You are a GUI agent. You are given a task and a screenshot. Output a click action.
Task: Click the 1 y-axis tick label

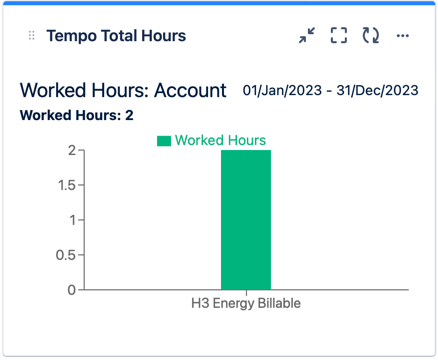72,220
